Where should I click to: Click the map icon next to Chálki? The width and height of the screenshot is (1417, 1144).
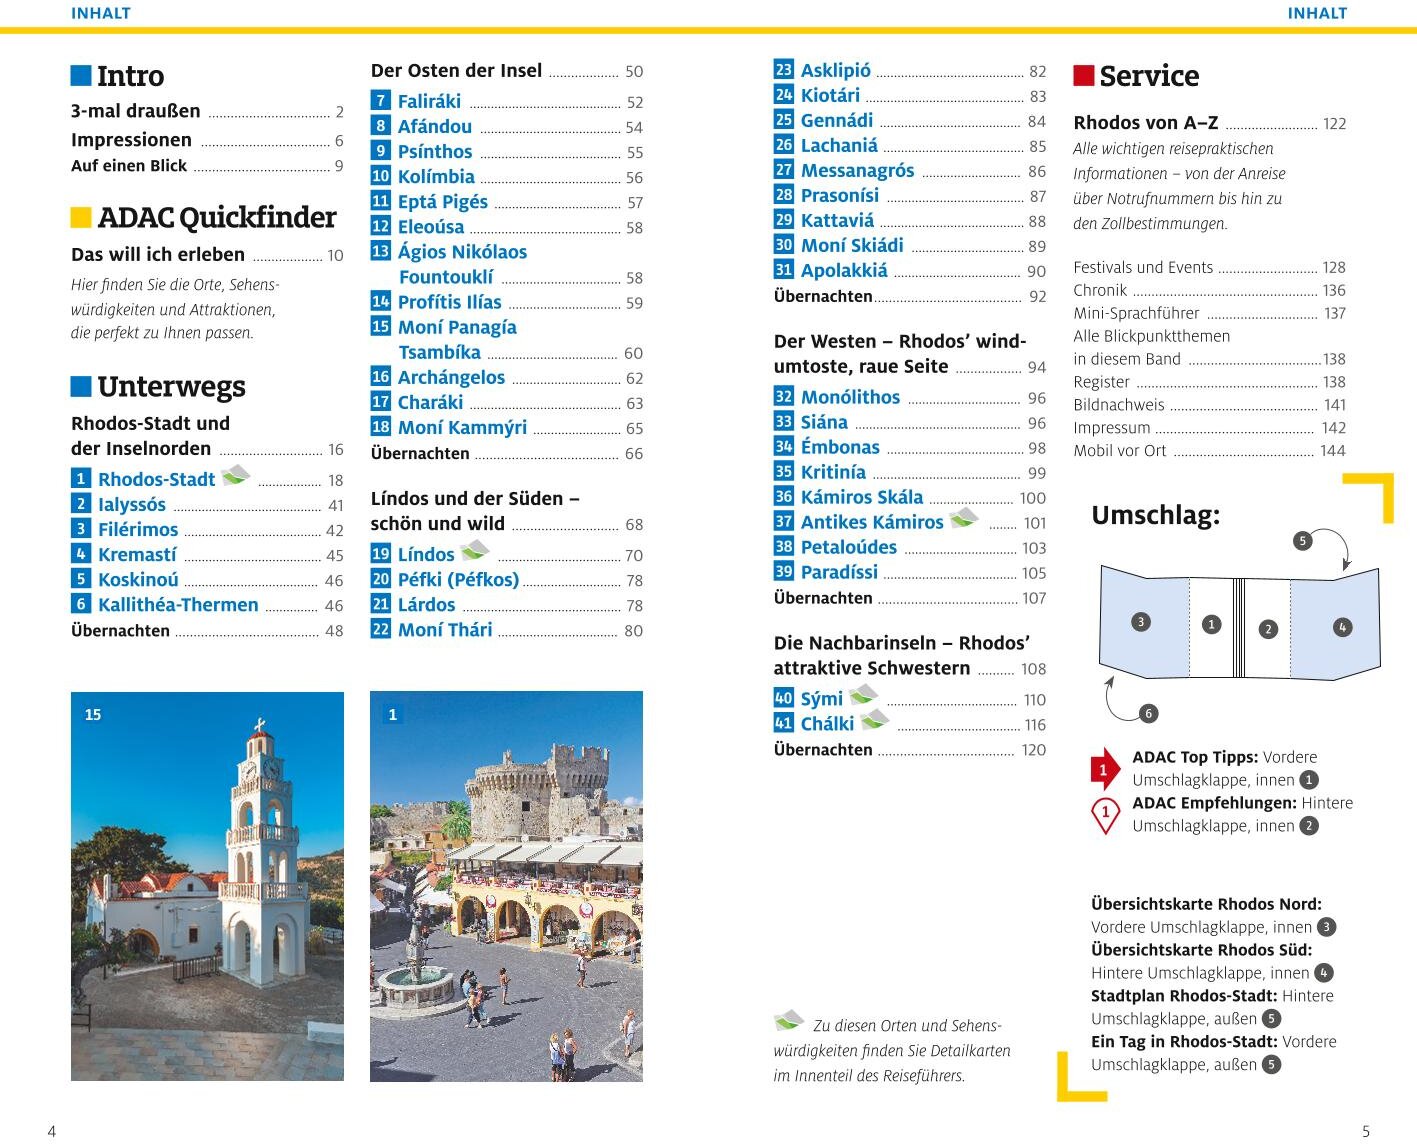point(874,719)
